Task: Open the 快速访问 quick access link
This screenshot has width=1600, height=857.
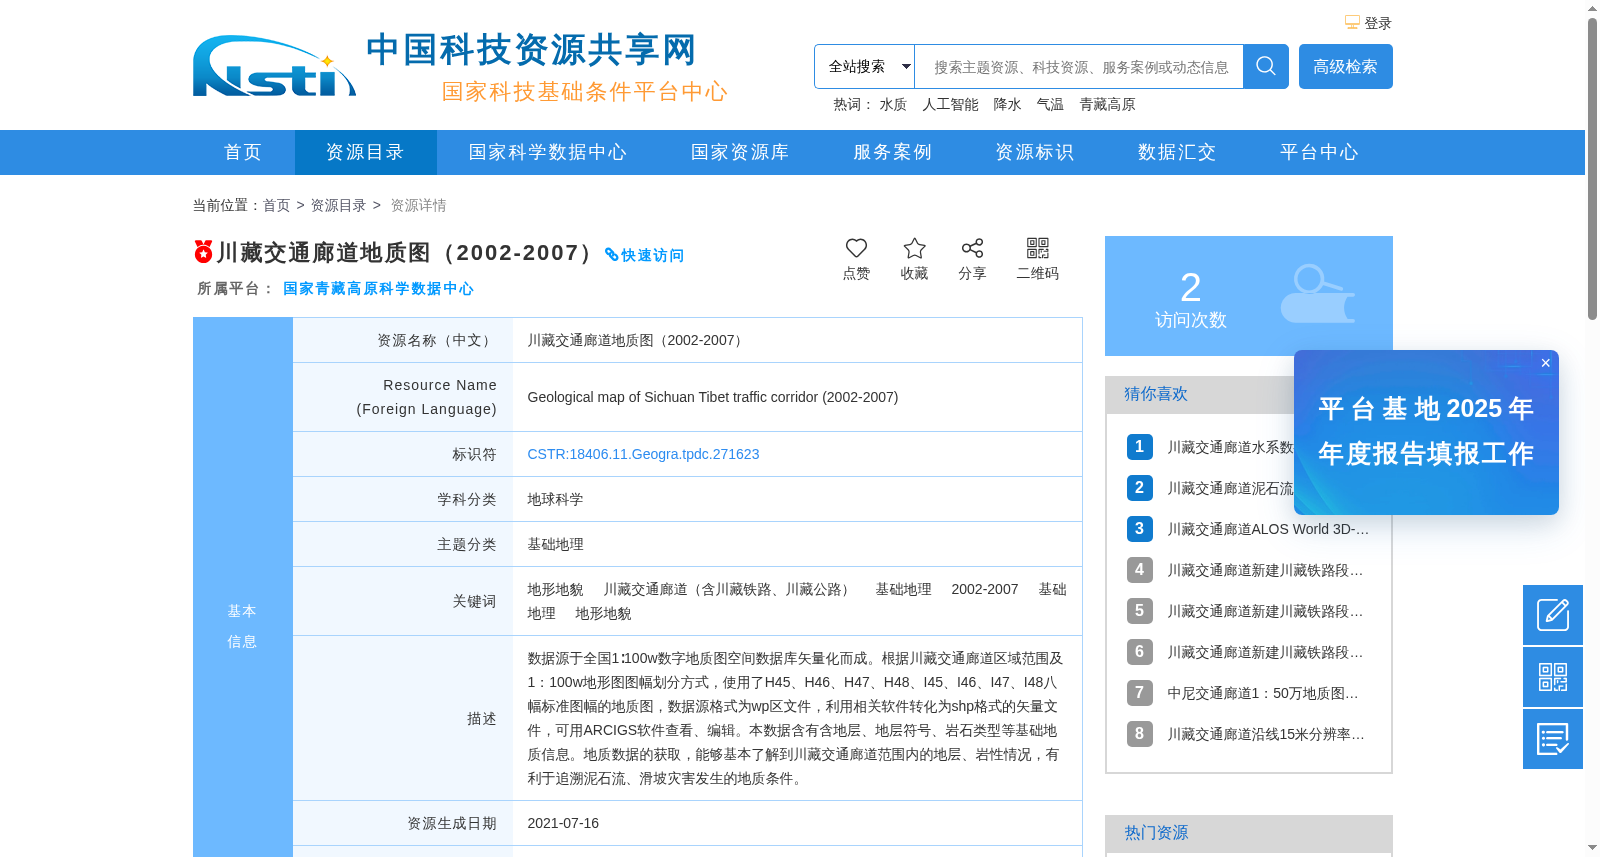Action: [x=645, y=255]
